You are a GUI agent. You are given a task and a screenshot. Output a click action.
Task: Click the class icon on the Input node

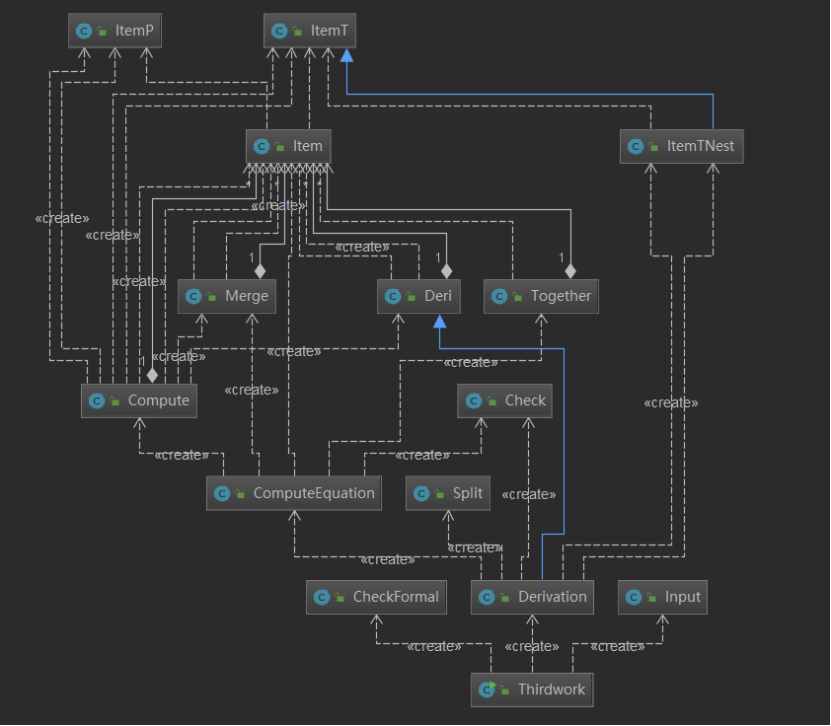[x=633, y=597]
